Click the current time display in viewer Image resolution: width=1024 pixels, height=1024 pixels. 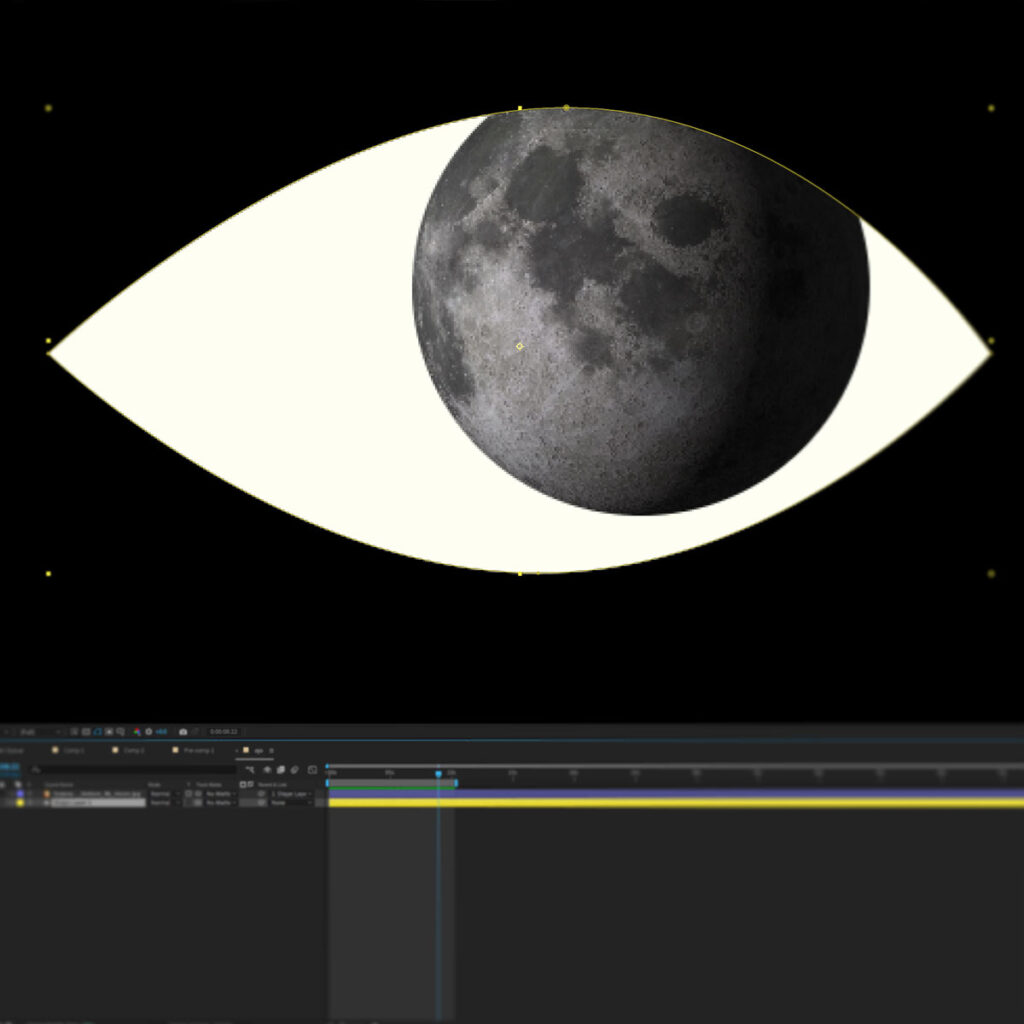224,732
